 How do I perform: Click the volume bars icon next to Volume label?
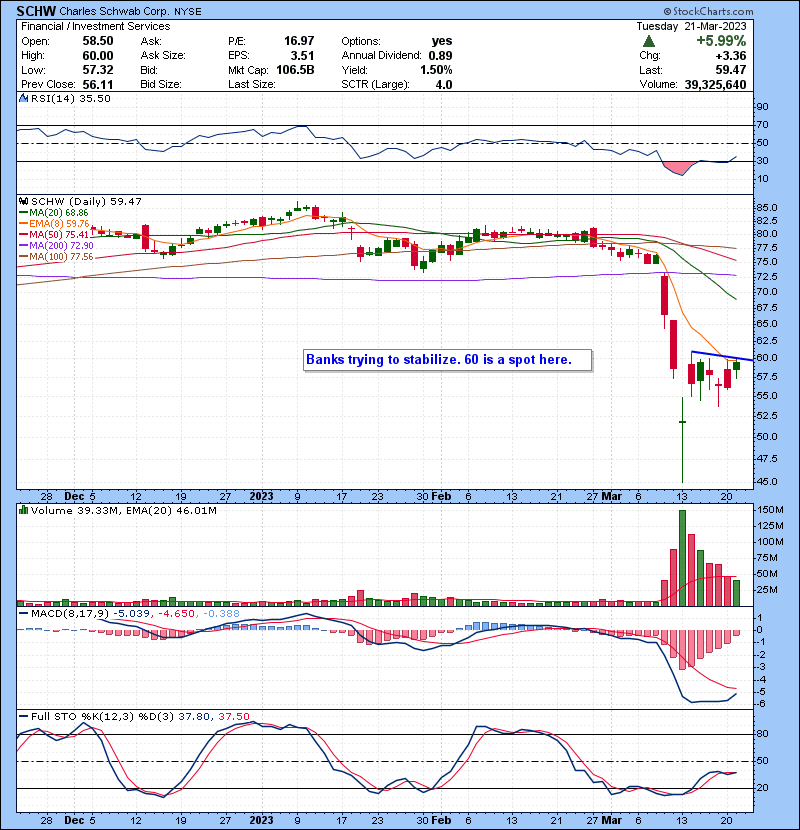[23, 510]
